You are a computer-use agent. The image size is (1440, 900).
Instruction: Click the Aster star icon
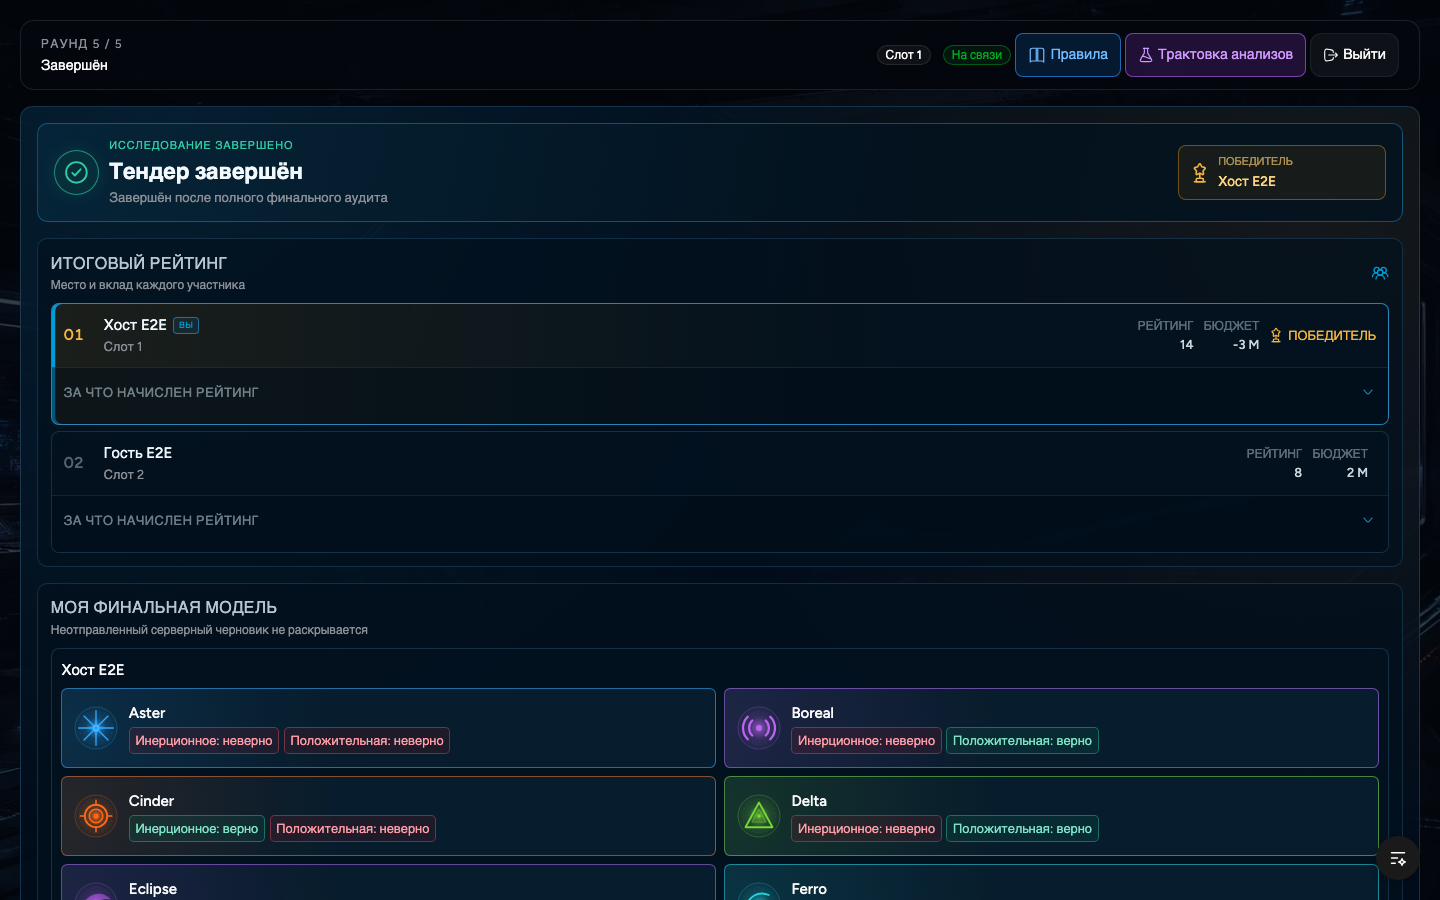(x=96, y=728)
